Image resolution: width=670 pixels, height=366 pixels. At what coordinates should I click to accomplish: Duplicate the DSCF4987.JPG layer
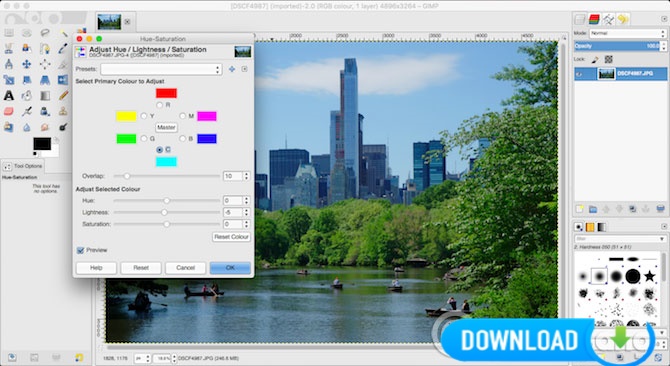click(x=633, y=209)
